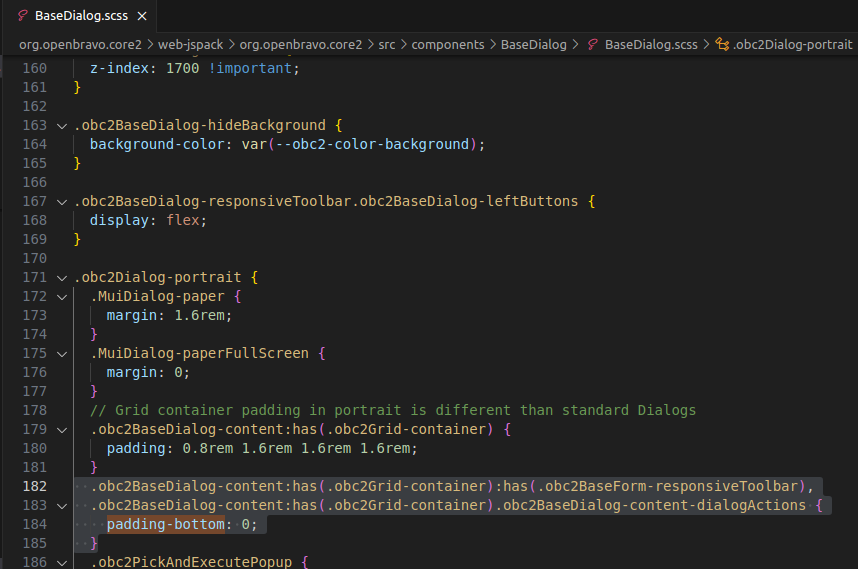
Task: Click the flex value on line 168
Action: pos(183,220)
